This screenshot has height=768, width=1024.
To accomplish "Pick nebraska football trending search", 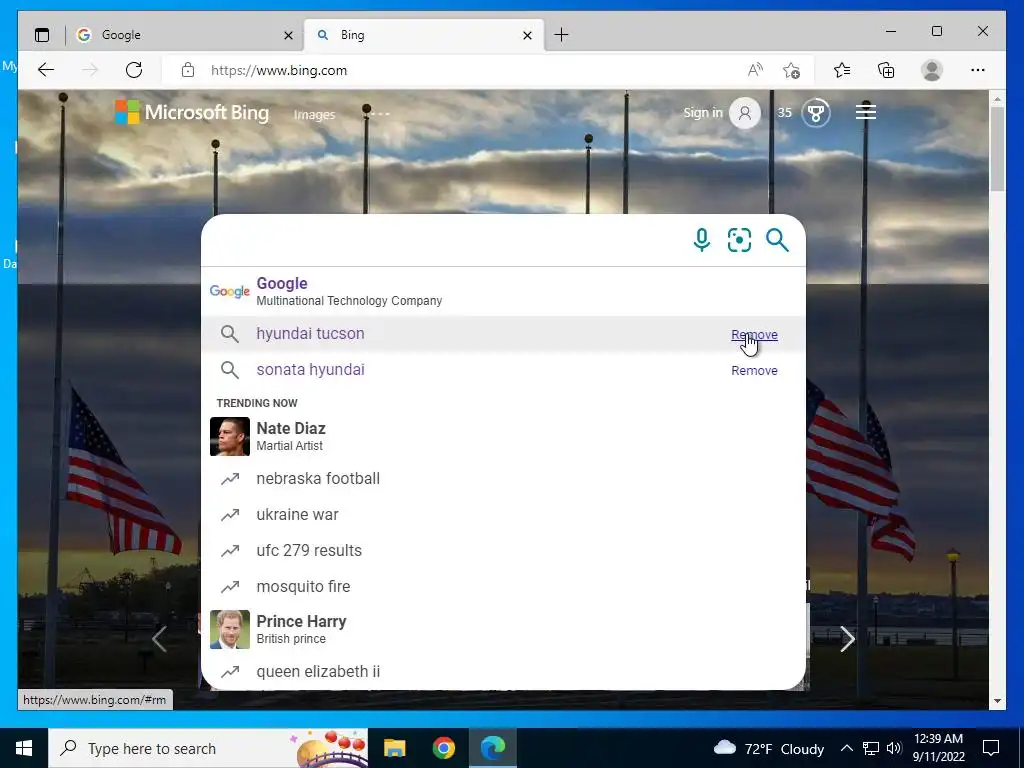I will 503,479.
